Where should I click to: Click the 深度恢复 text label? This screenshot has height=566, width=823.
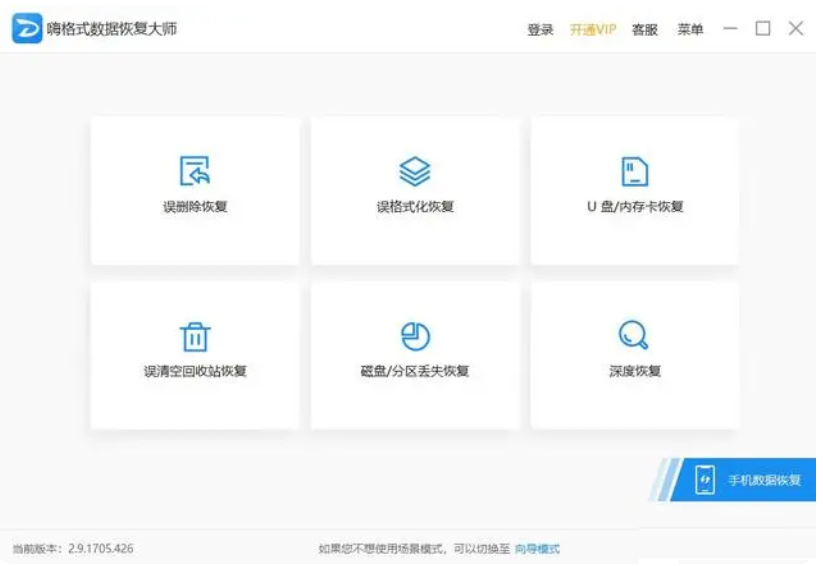[x=635, y=371]
